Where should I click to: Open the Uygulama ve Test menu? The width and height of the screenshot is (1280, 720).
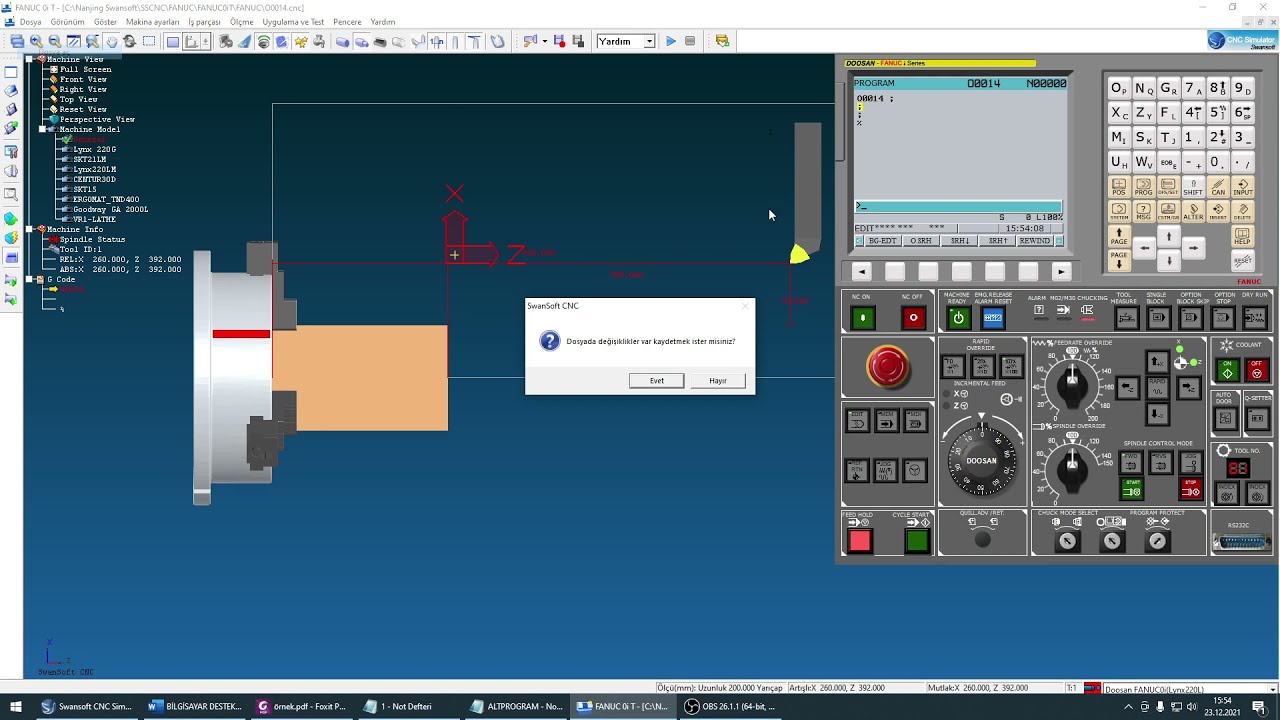click(293, 22)
